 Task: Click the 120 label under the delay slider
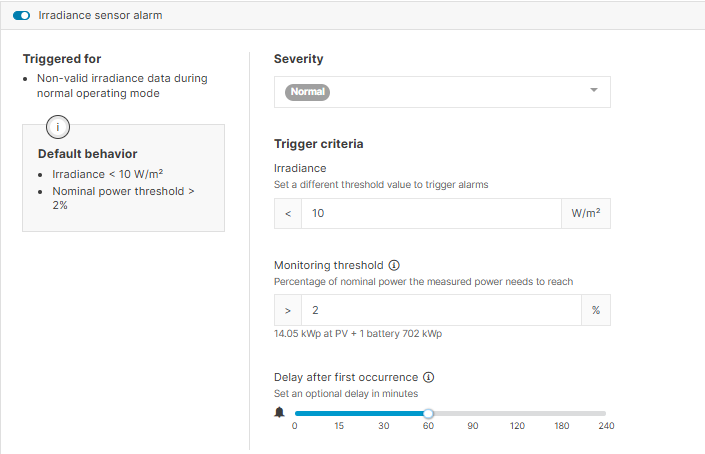coord(517,427)
